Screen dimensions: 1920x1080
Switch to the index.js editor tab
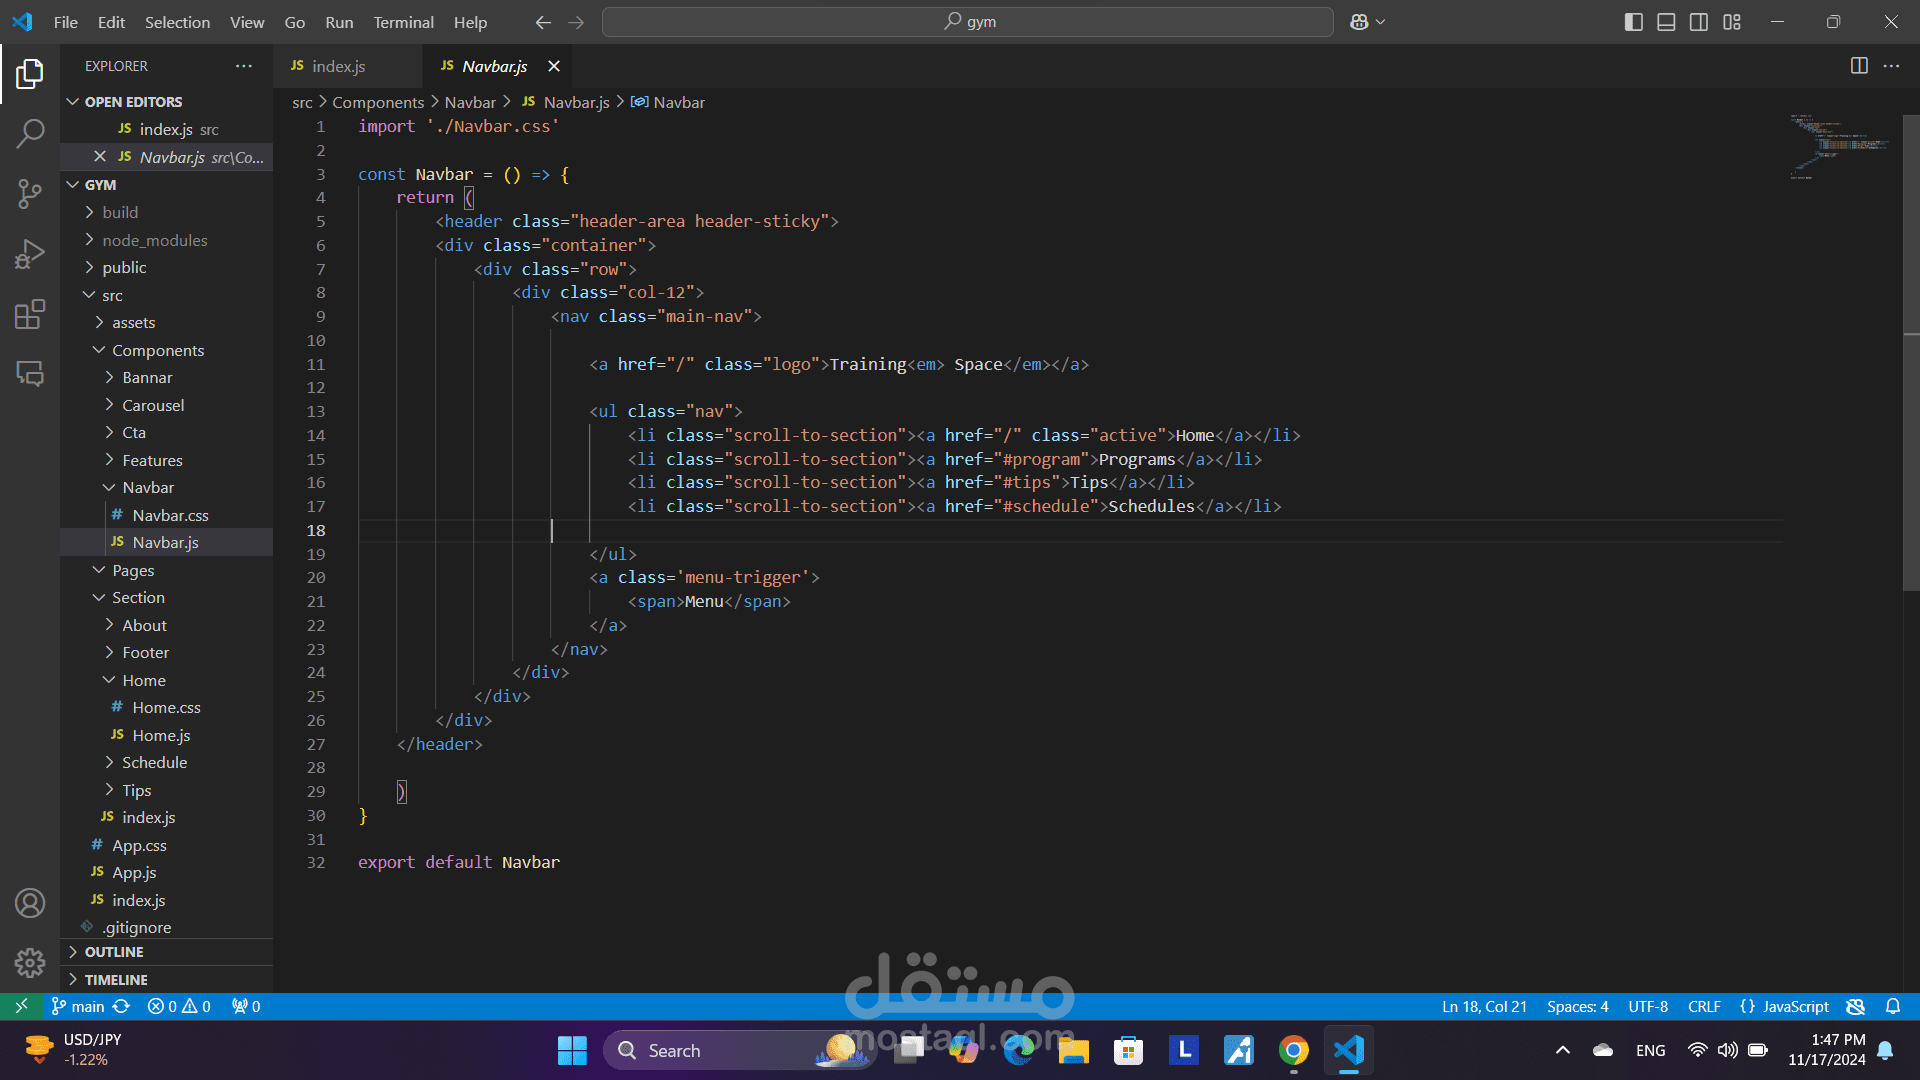pos(338,66)
